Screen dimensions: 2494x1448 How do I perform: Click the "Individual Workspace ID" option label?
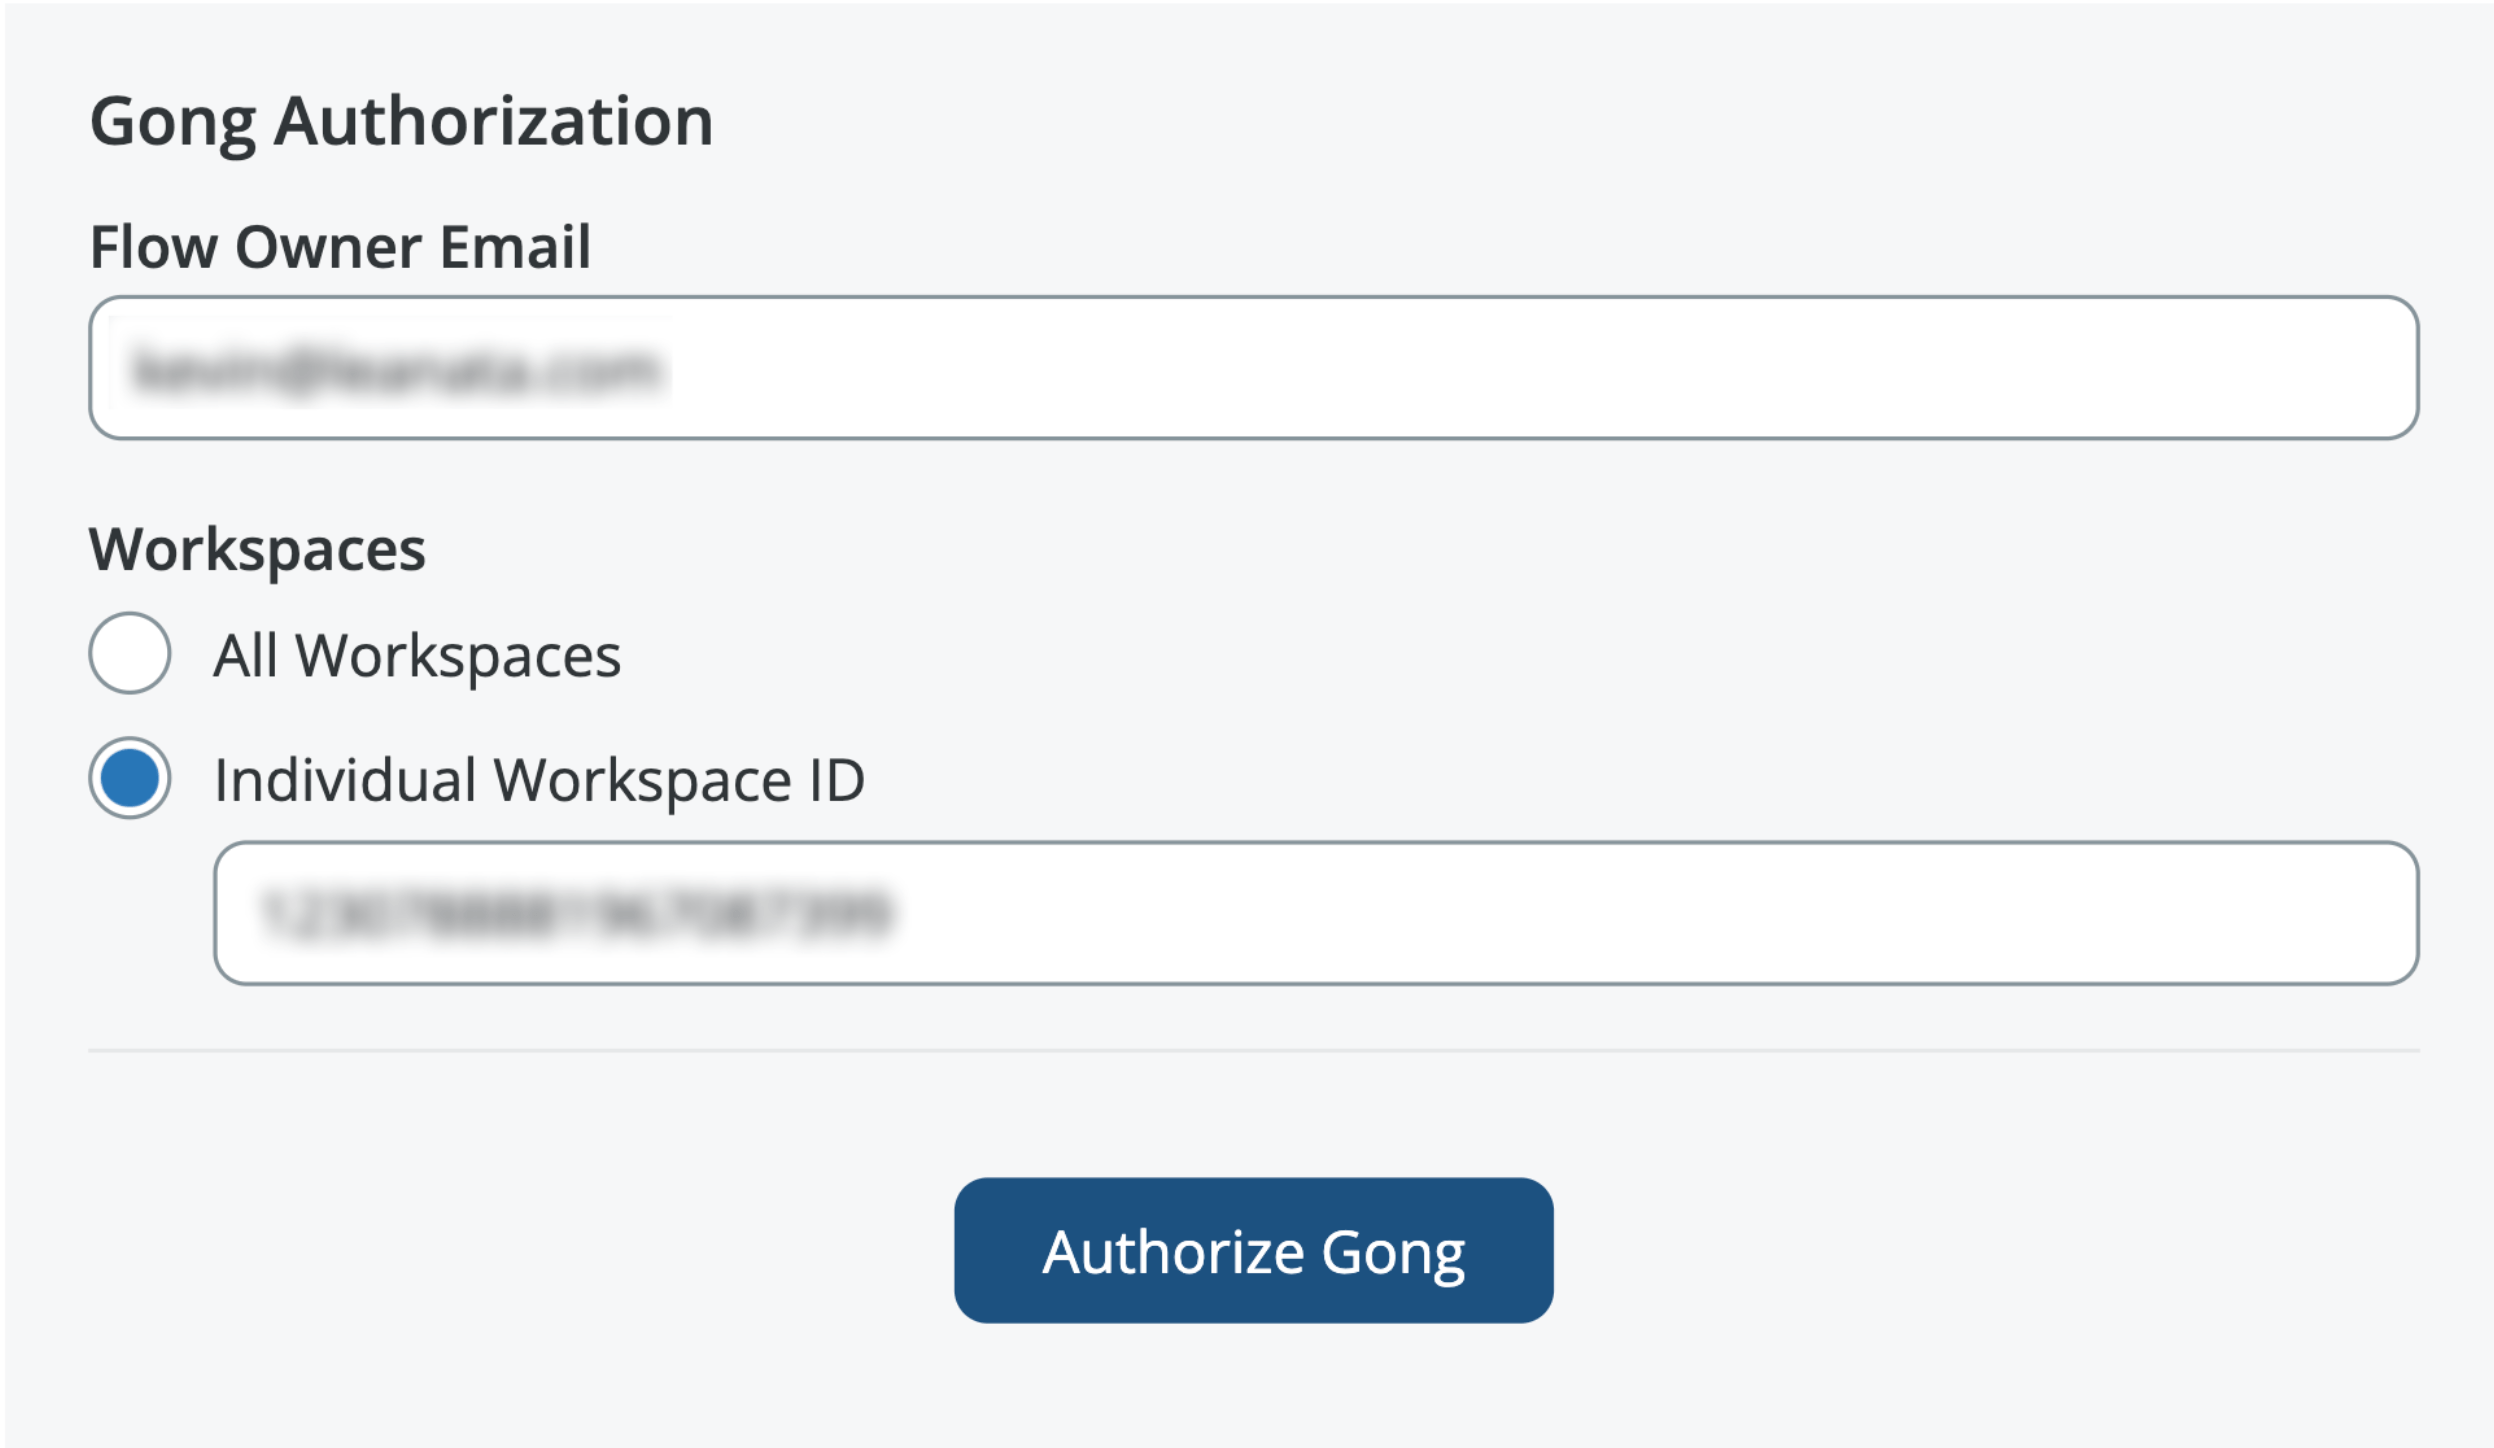pyautogui.click(x=539, y=780)
